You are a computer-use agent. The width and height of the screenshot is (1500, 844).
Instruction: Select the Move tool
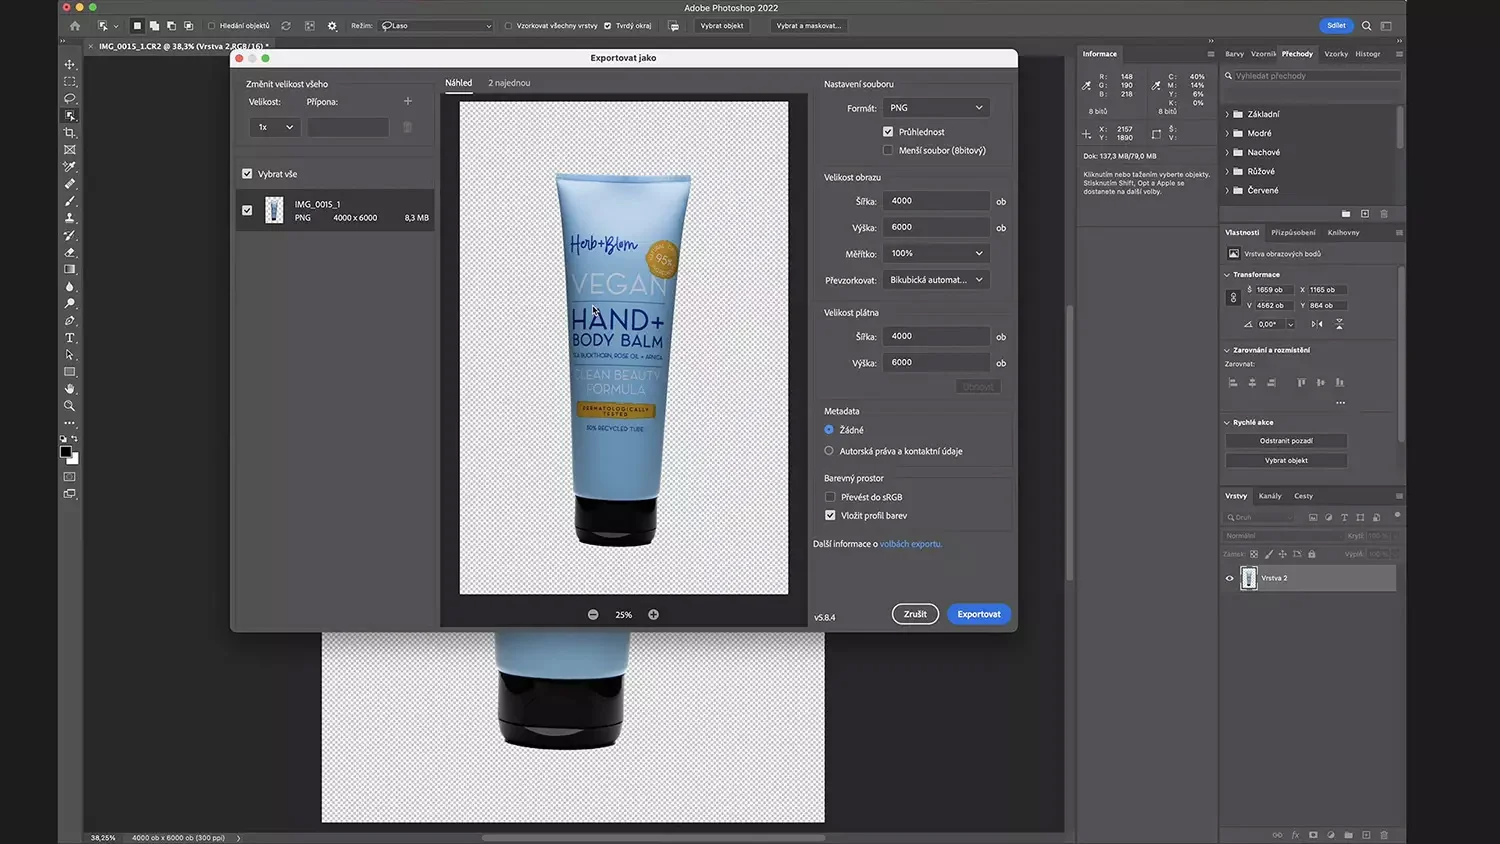coord(70,64)
